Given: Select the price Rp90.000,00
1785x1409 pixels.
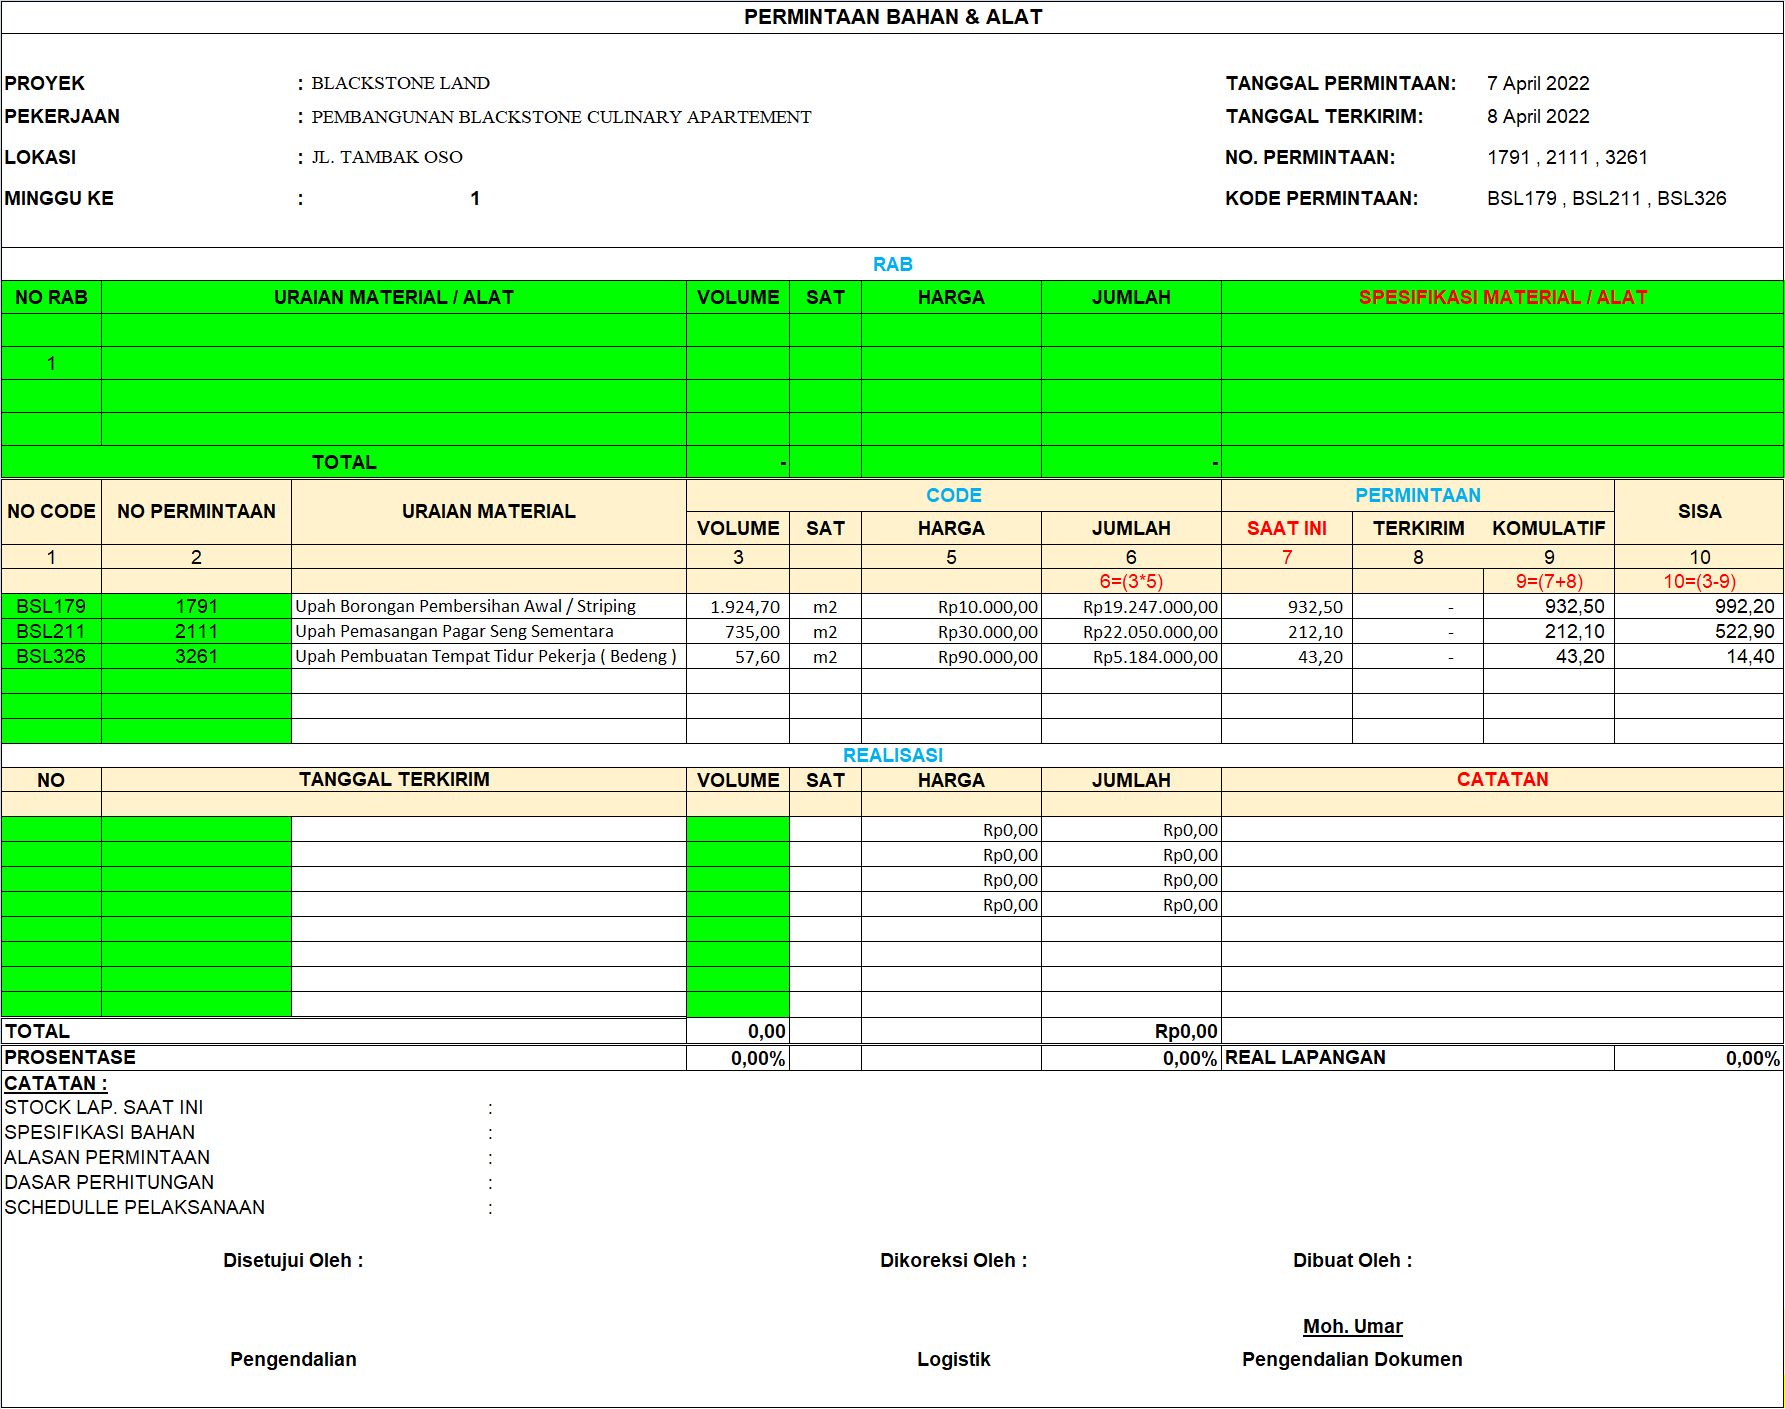Looking at the screenshot, I should coord(988,657).
